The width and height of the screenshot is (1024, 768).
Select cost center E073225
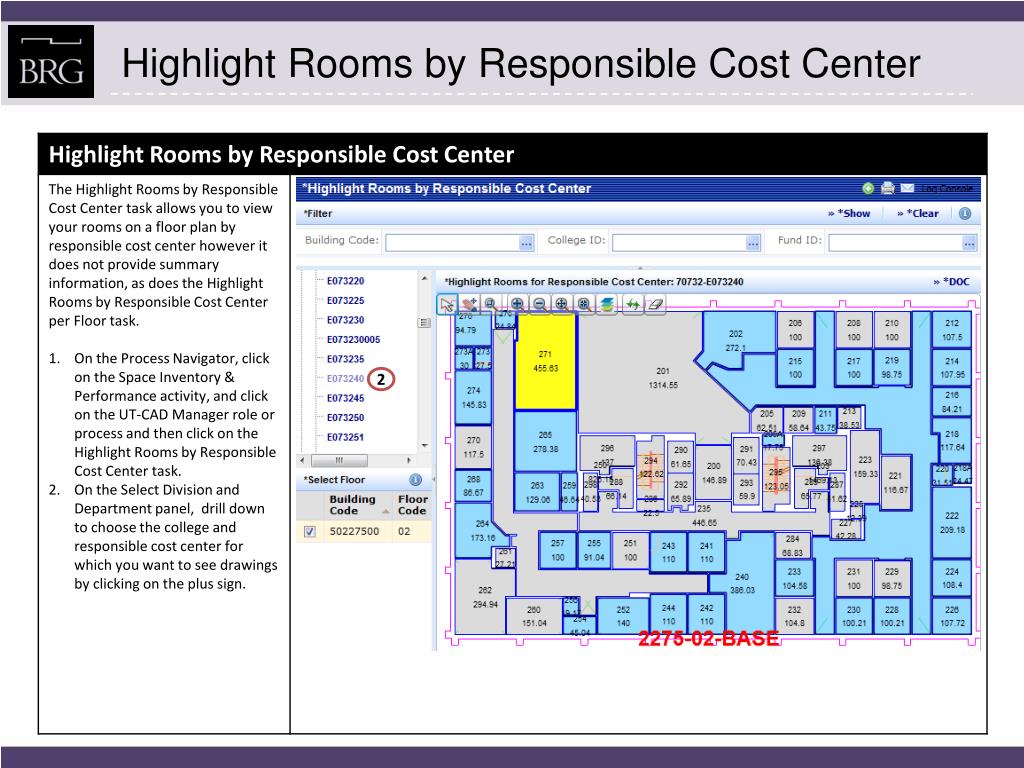pos(345,300)
